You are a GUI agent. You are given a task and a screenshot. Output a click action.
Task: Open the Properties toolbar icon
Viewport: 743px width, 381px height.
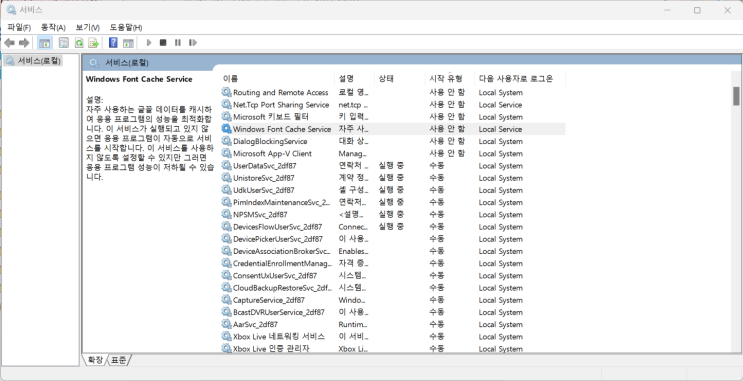click(63, 43)
